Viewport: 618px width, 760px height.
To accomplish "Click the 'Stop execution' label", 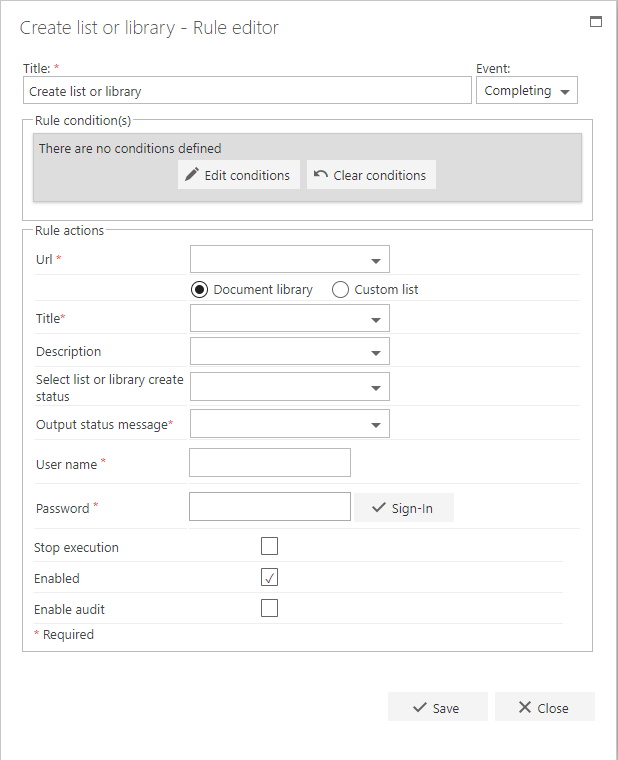I will [76, 548].
